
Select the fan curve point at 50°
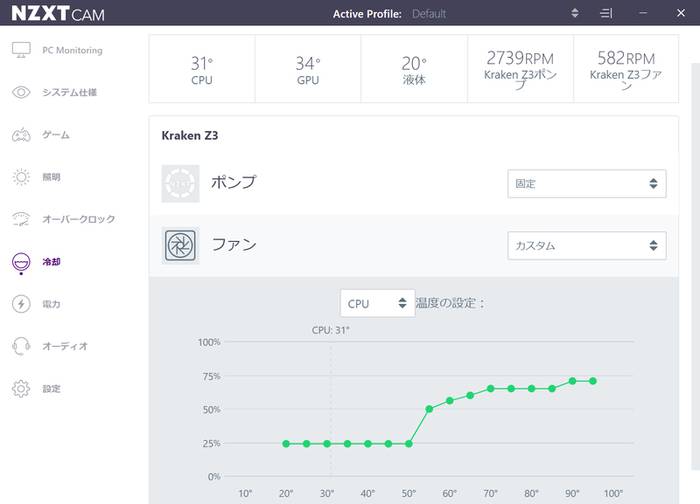(x=408, y=444)
